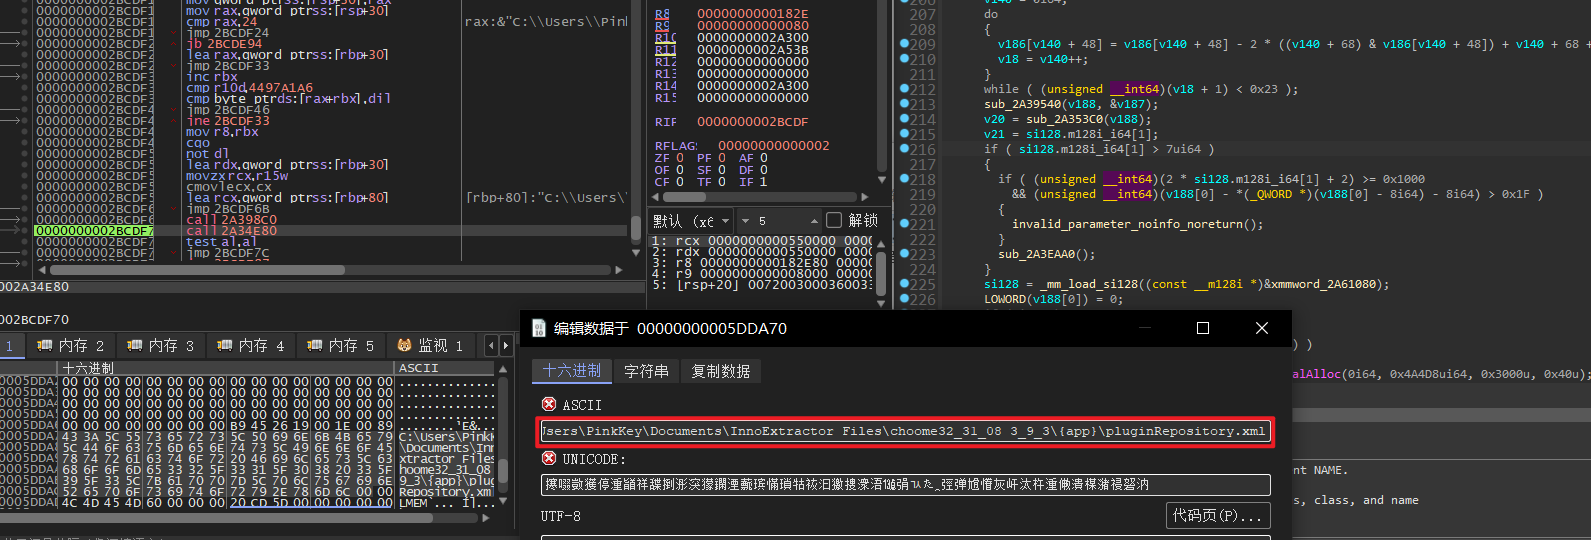Select the 字符串 tab in edit dialog
The height and width of the screenshot is (540, 1591).
tap(646, 371)
